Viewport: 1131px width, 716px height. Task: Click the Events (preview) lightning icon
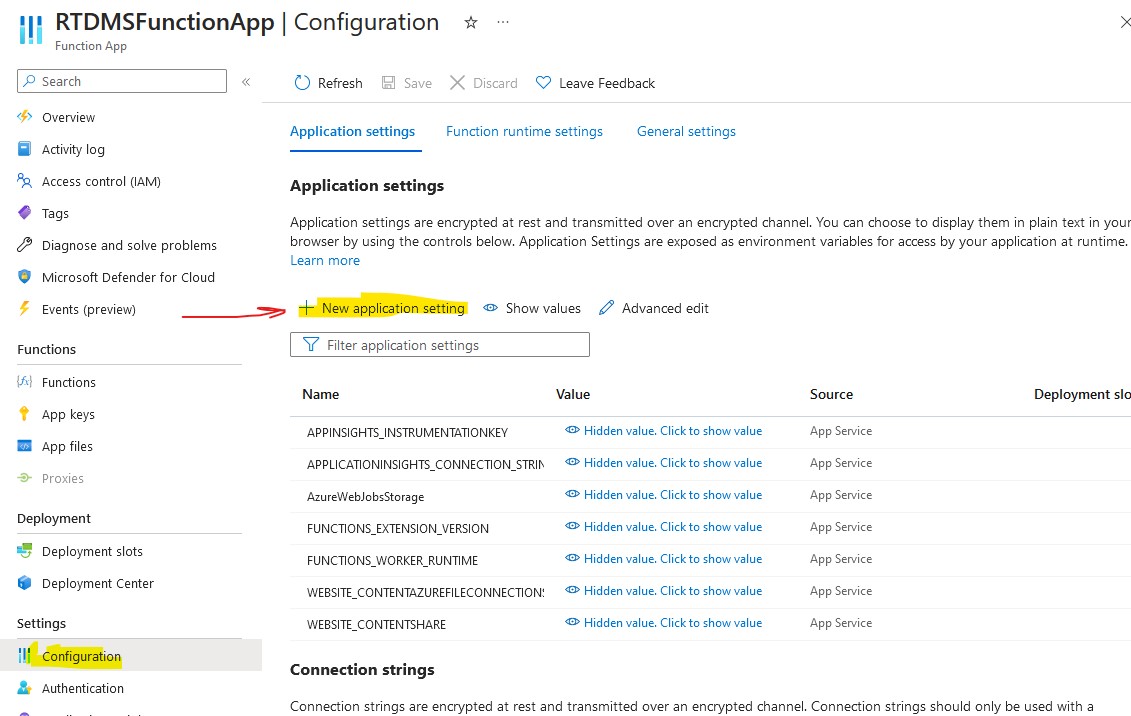tap(25, 309)
